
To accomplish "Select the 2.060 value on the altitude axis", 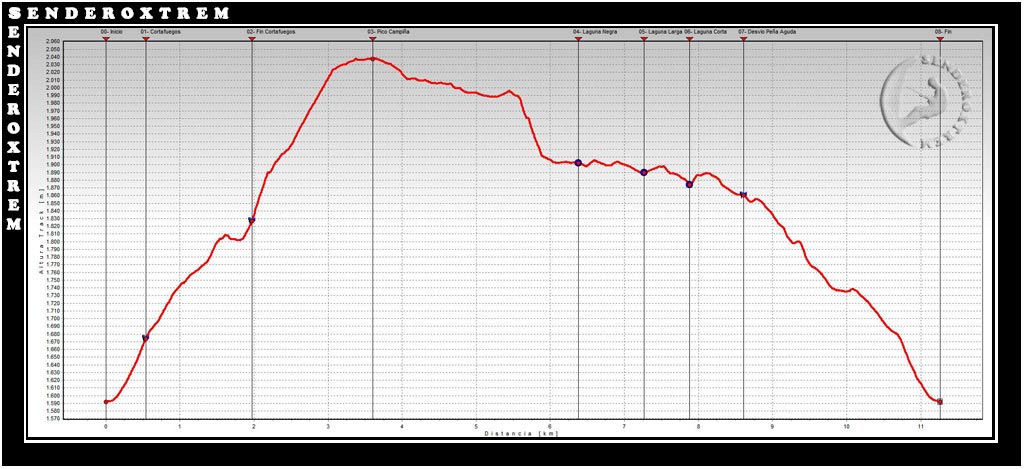I will [x=53, y=41].
